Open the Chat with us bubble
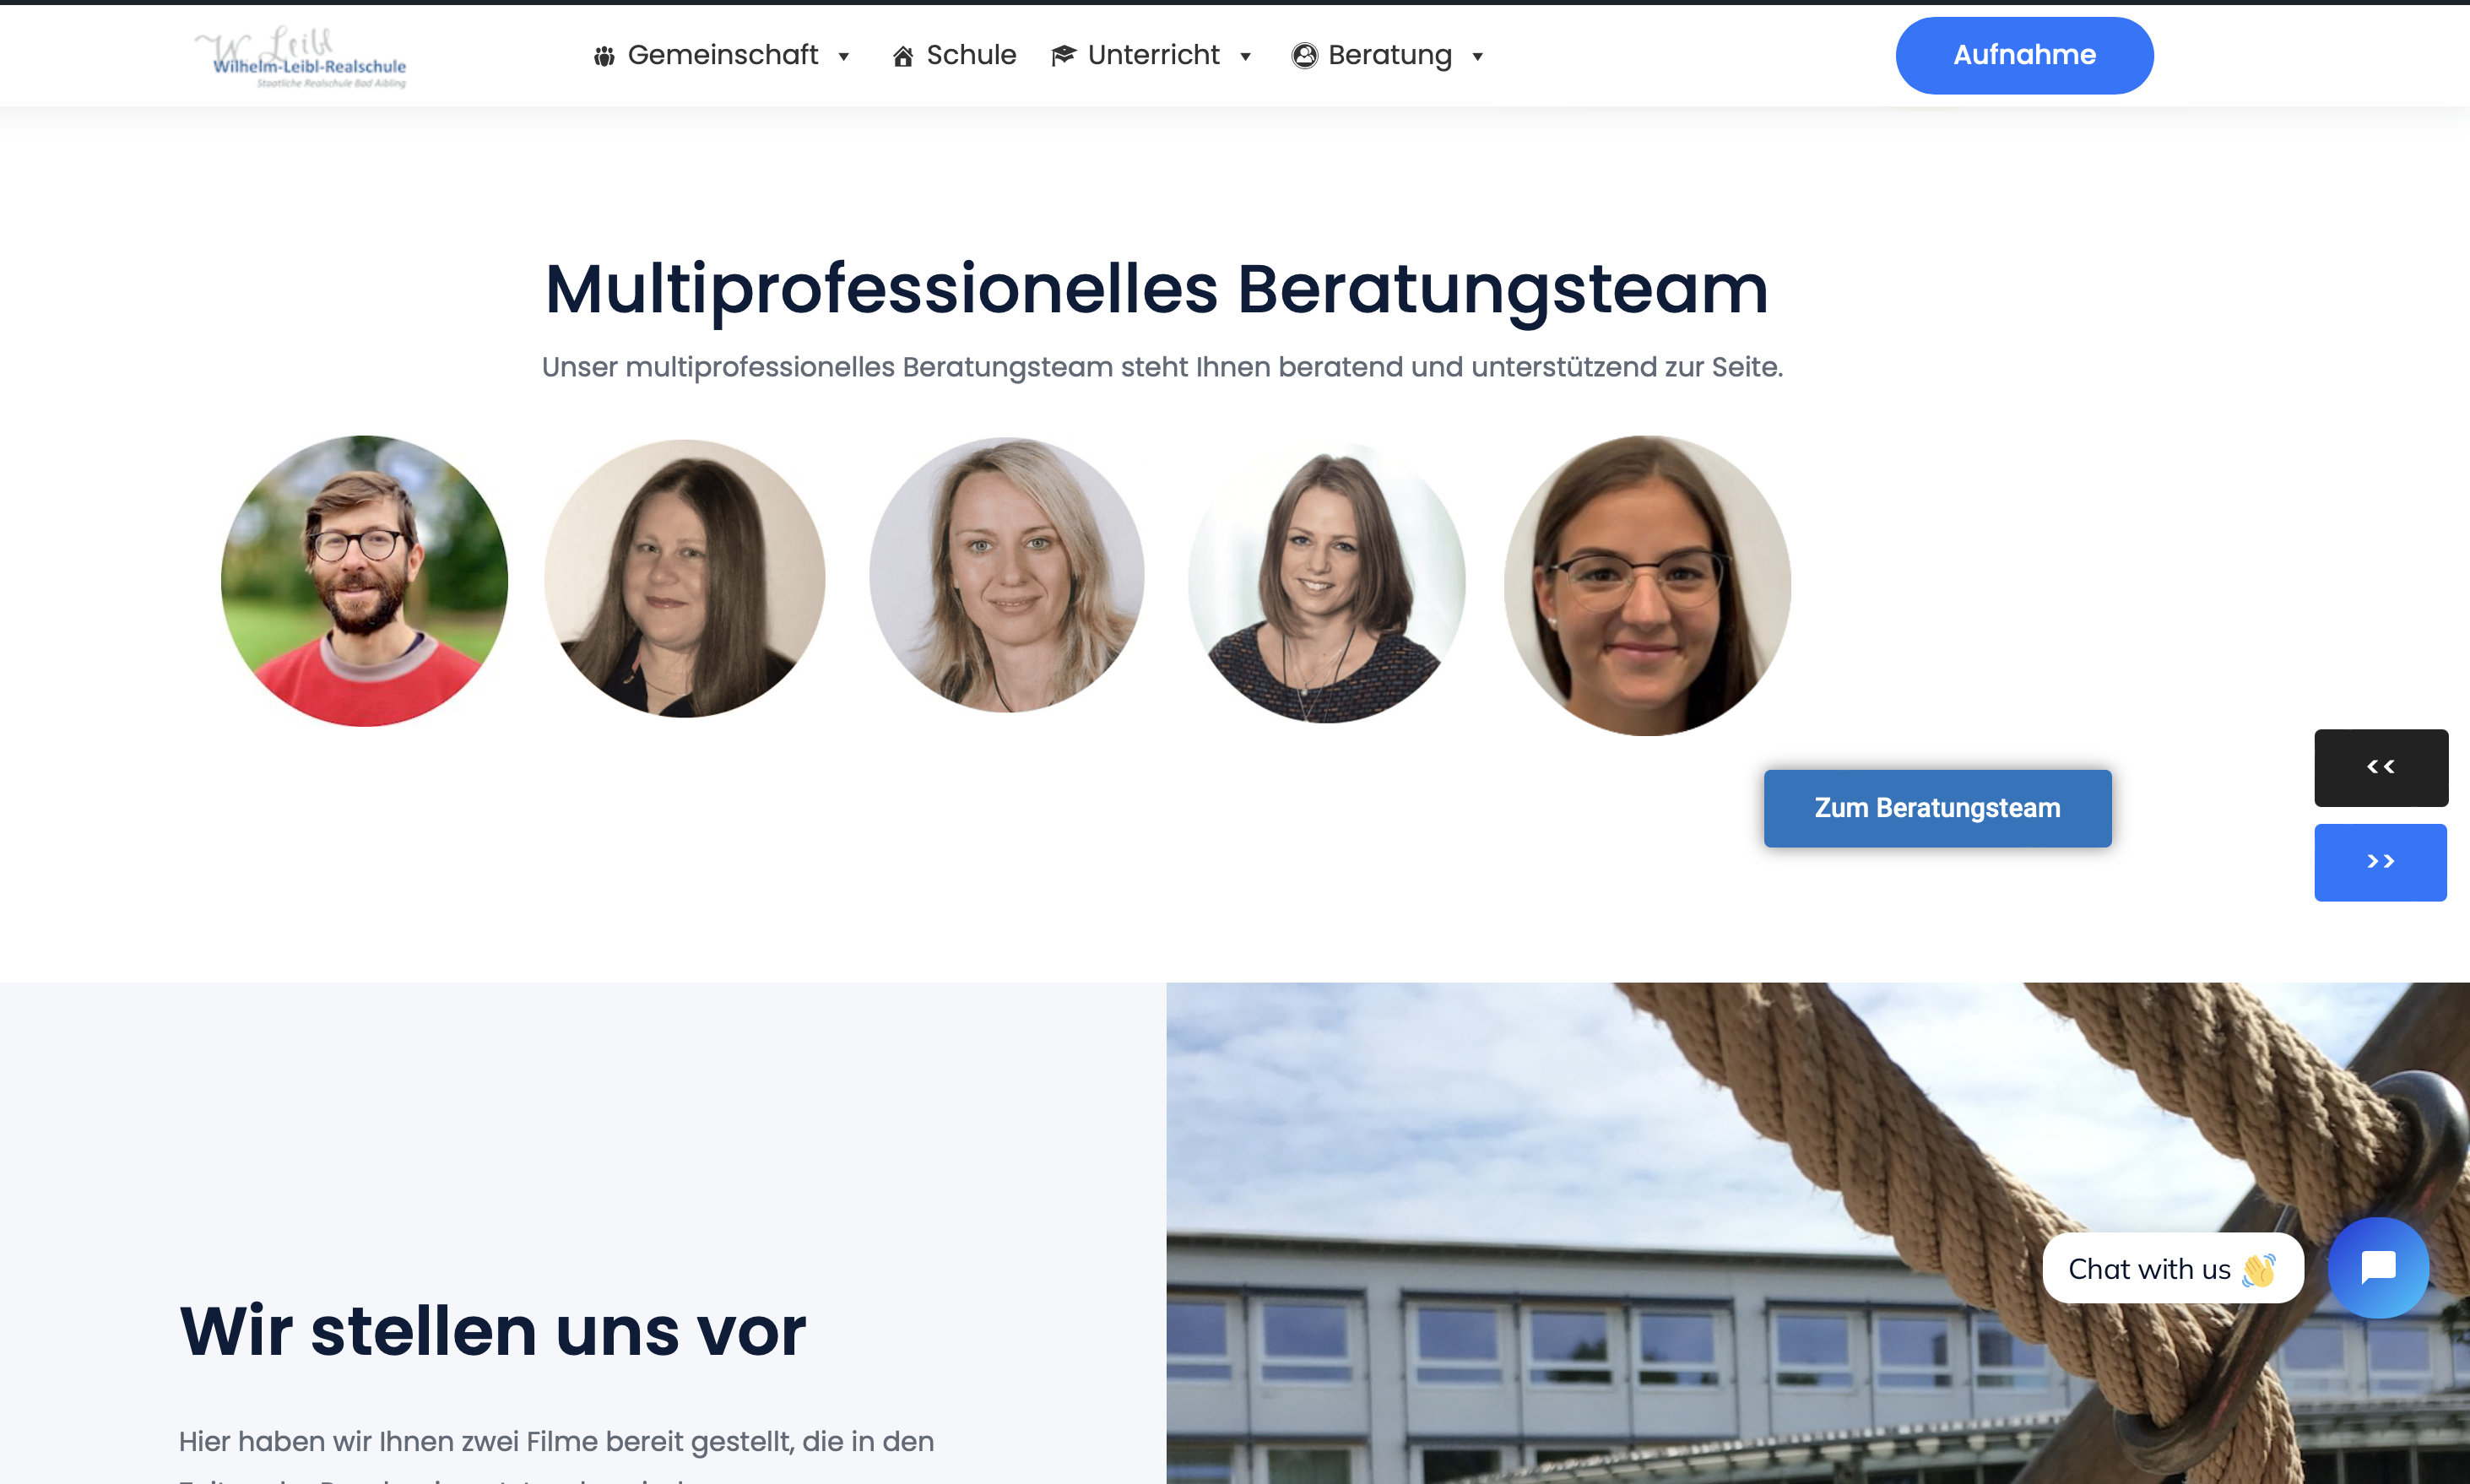This screenshot has width=2470, height=1484. pyautogui.click(x=2172, y=1268)
